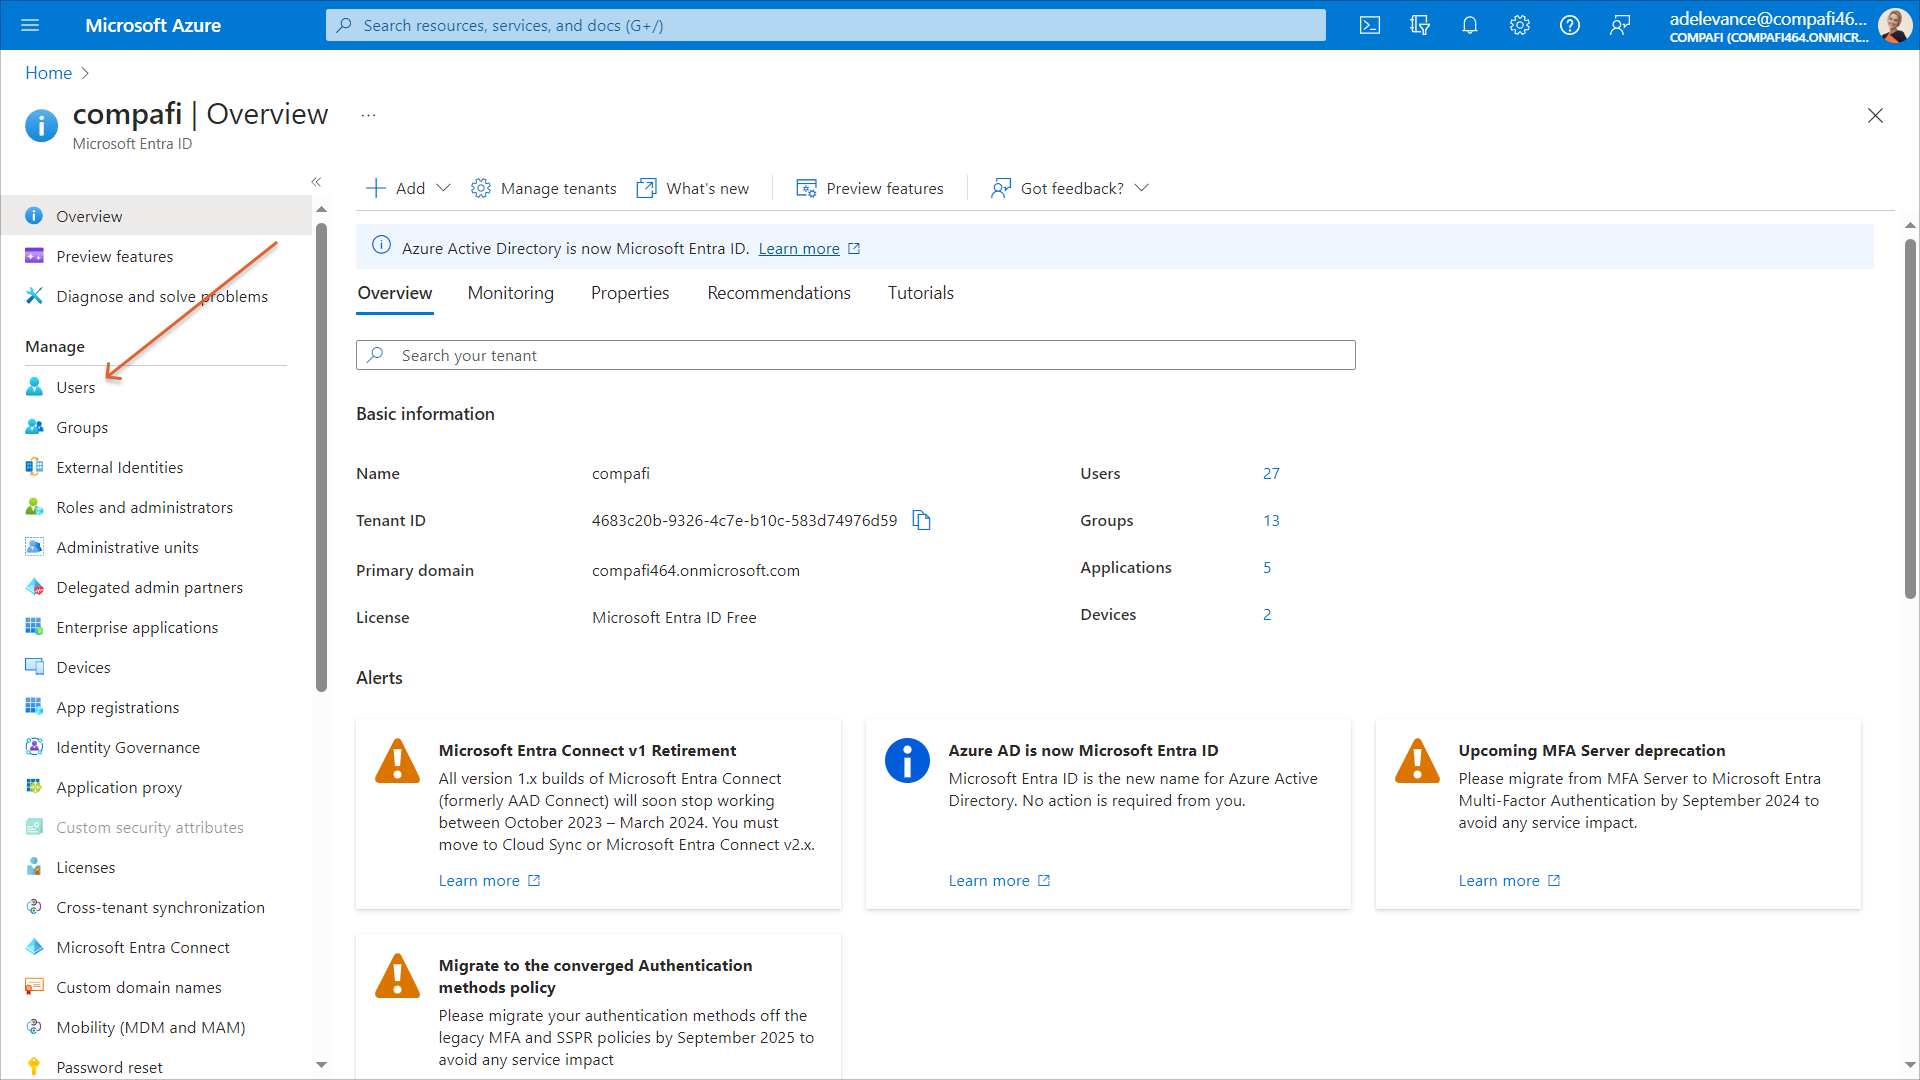The width and height of the screenshot is (1920, 1080).
Task: Click the directories and subscriptions filter icon
Action: click(1420, 25)
